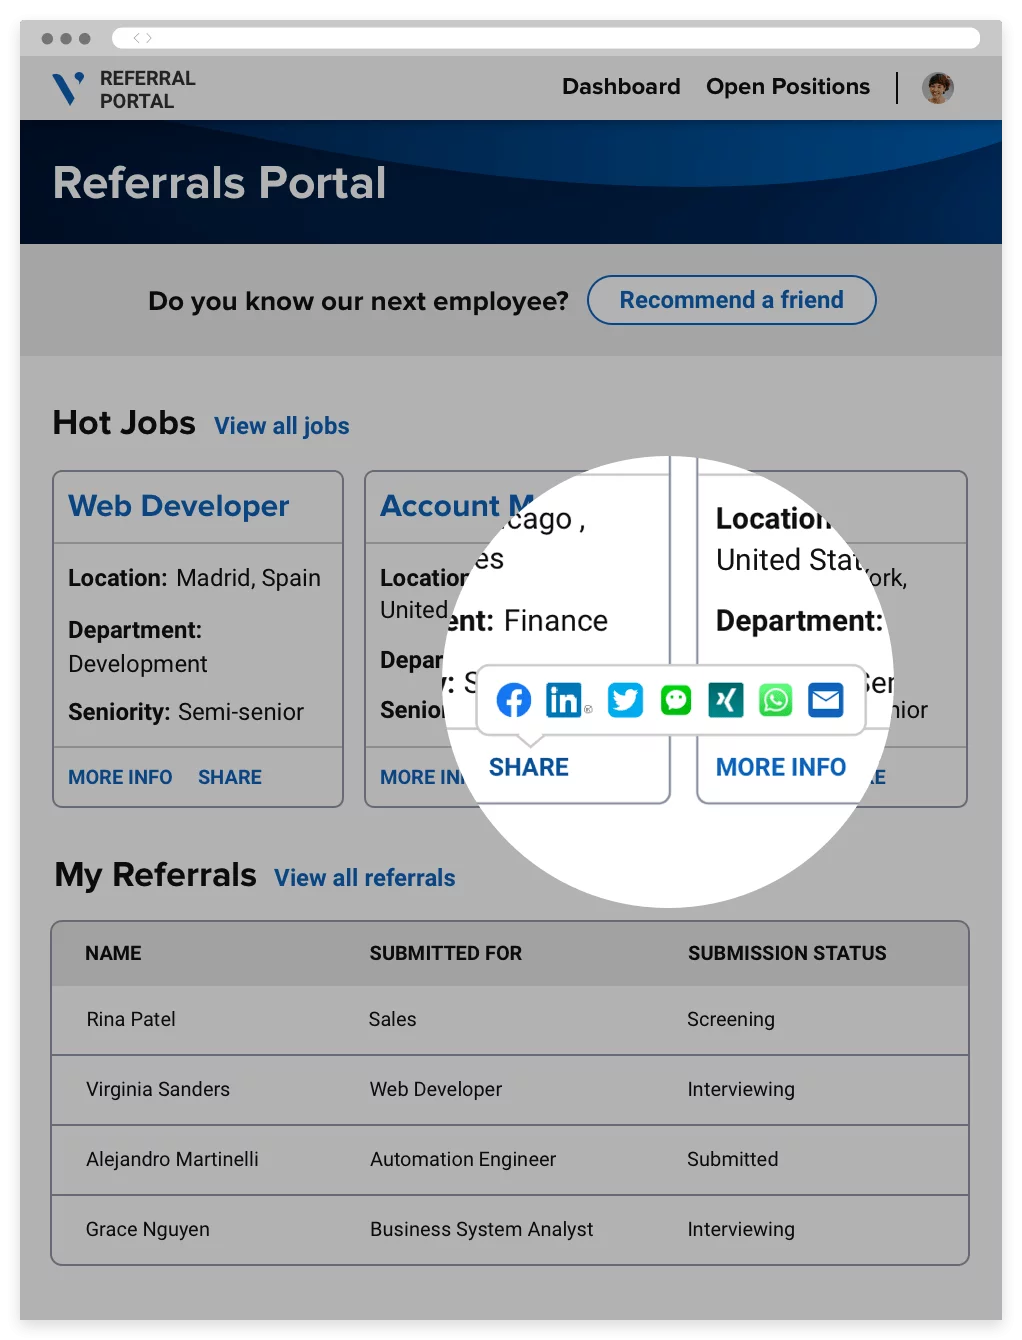The width and height of the screenshot is (1022, 1340).
Task: Open user profile avatar in header
Action: [x=938, y=88]
